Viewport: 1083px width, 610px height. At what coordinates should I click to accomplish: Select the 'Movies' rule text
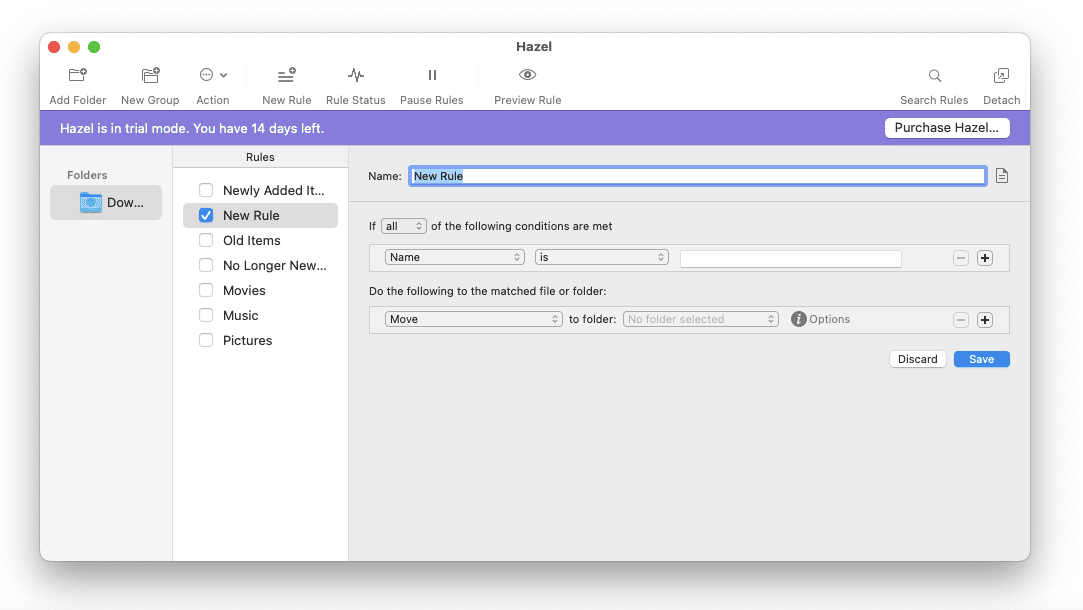click(x=244, y=290)
